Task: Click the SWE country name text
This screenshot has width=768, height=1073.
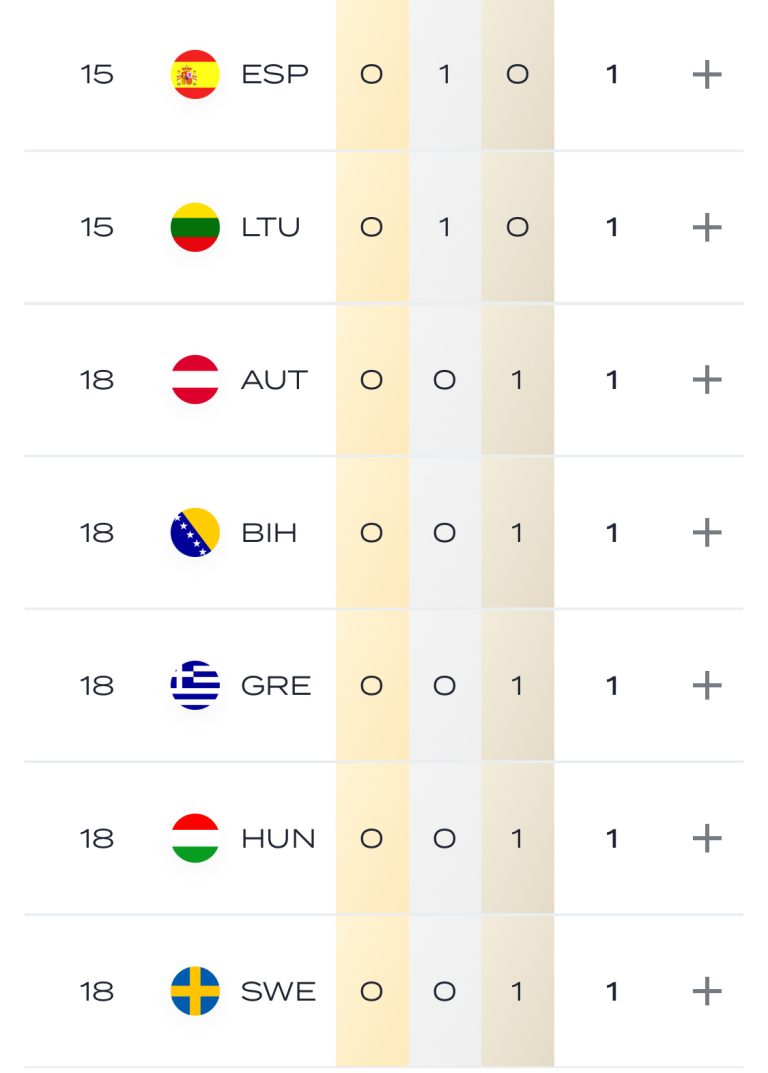Action: tap(278, 991)
